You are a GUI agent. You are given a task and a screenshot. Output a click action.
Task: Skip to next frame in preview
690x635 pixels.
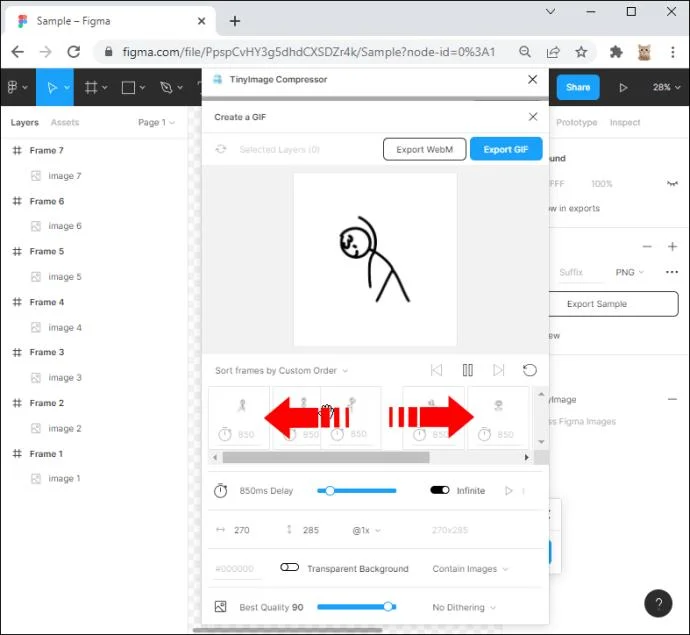point(499,370)
